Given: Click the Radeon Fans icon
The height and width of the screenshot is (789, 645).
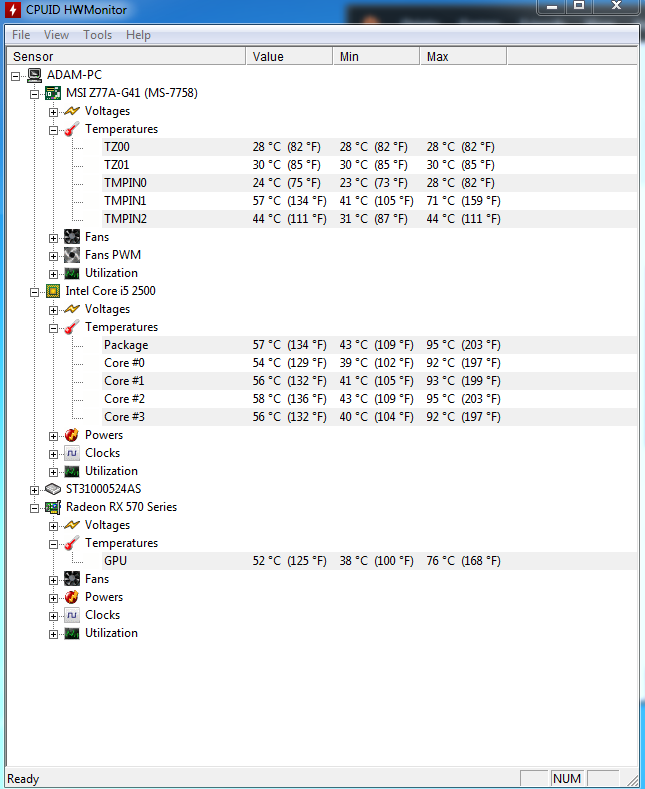Looking at the screenshot, I should [x=72, y=579].
